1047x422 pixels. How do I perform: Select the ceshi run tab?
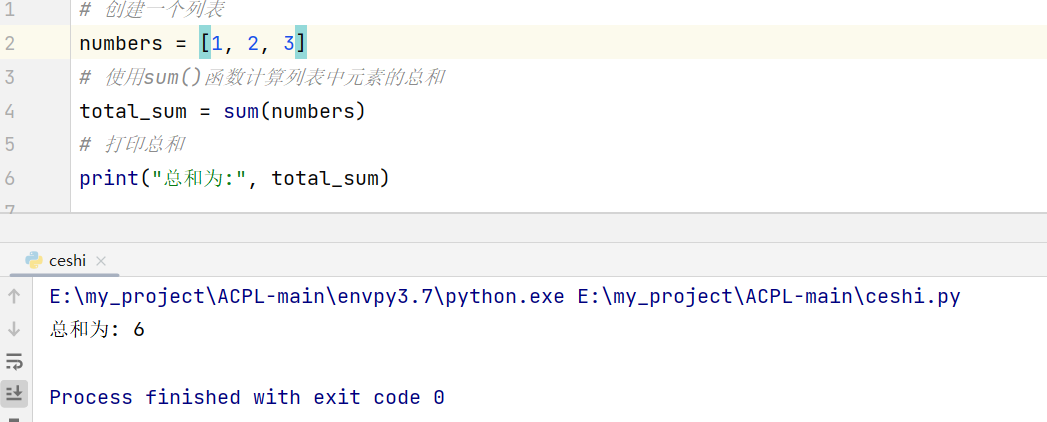[x=67, y=260]
